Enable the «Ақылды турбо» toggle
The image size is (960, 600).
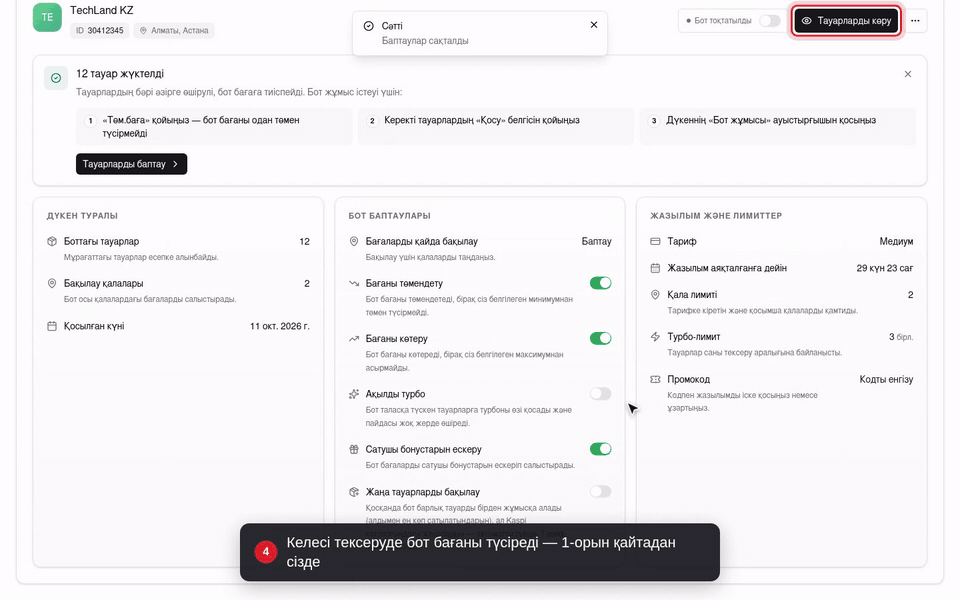pyautogui.click(x=601, y=394)
